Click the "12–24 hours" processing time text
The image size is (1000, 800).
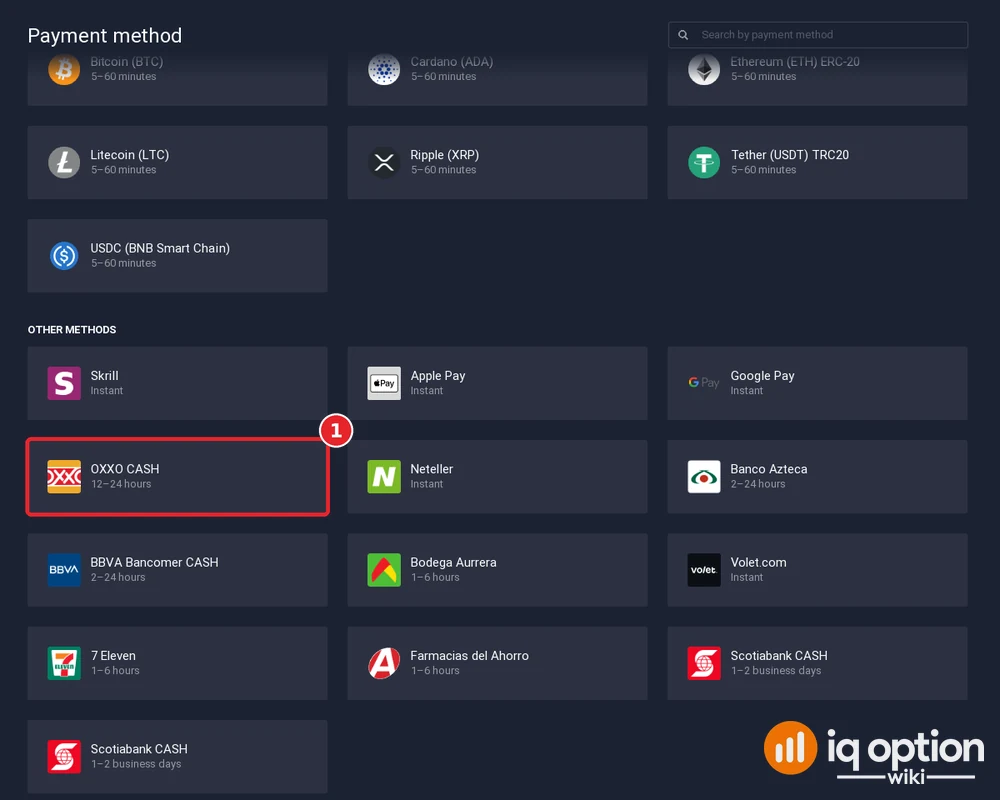click(121, 484)
